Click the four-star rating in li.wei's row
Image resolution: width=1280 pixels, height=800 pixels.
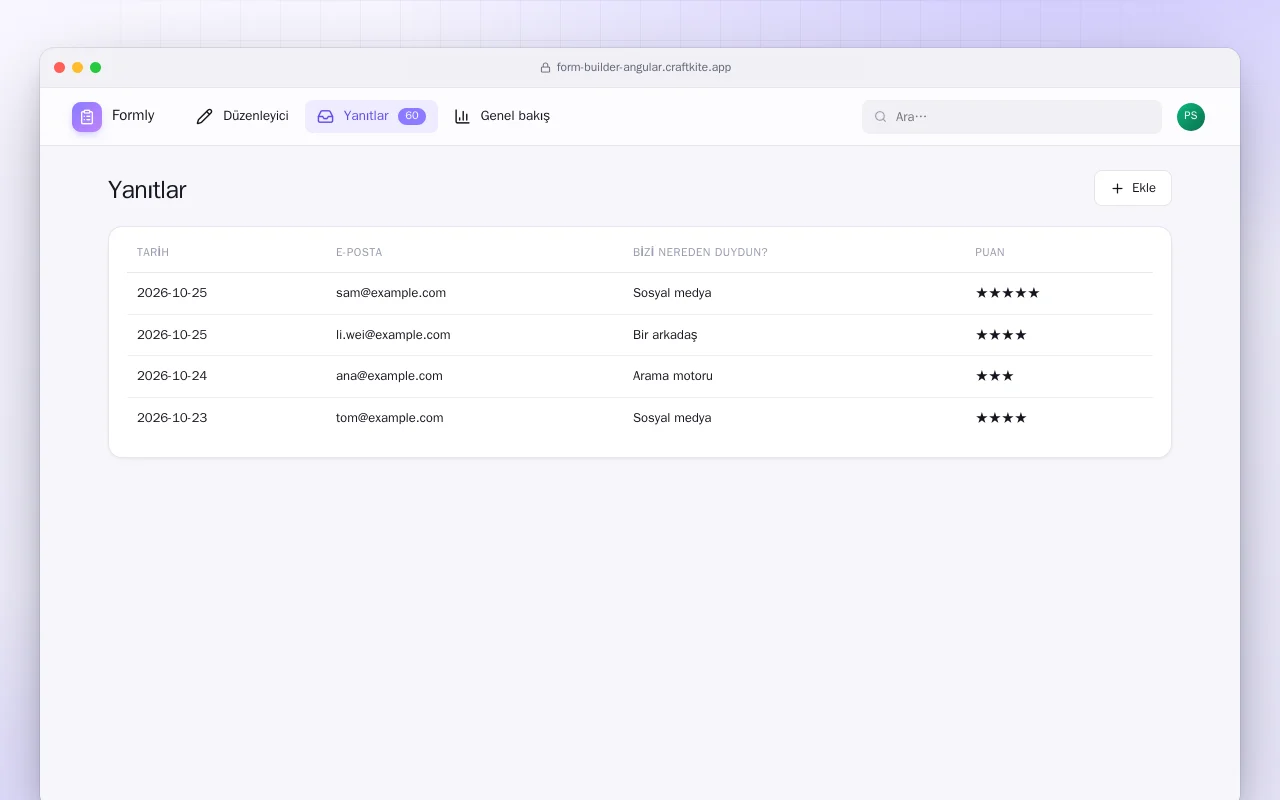1001,335
